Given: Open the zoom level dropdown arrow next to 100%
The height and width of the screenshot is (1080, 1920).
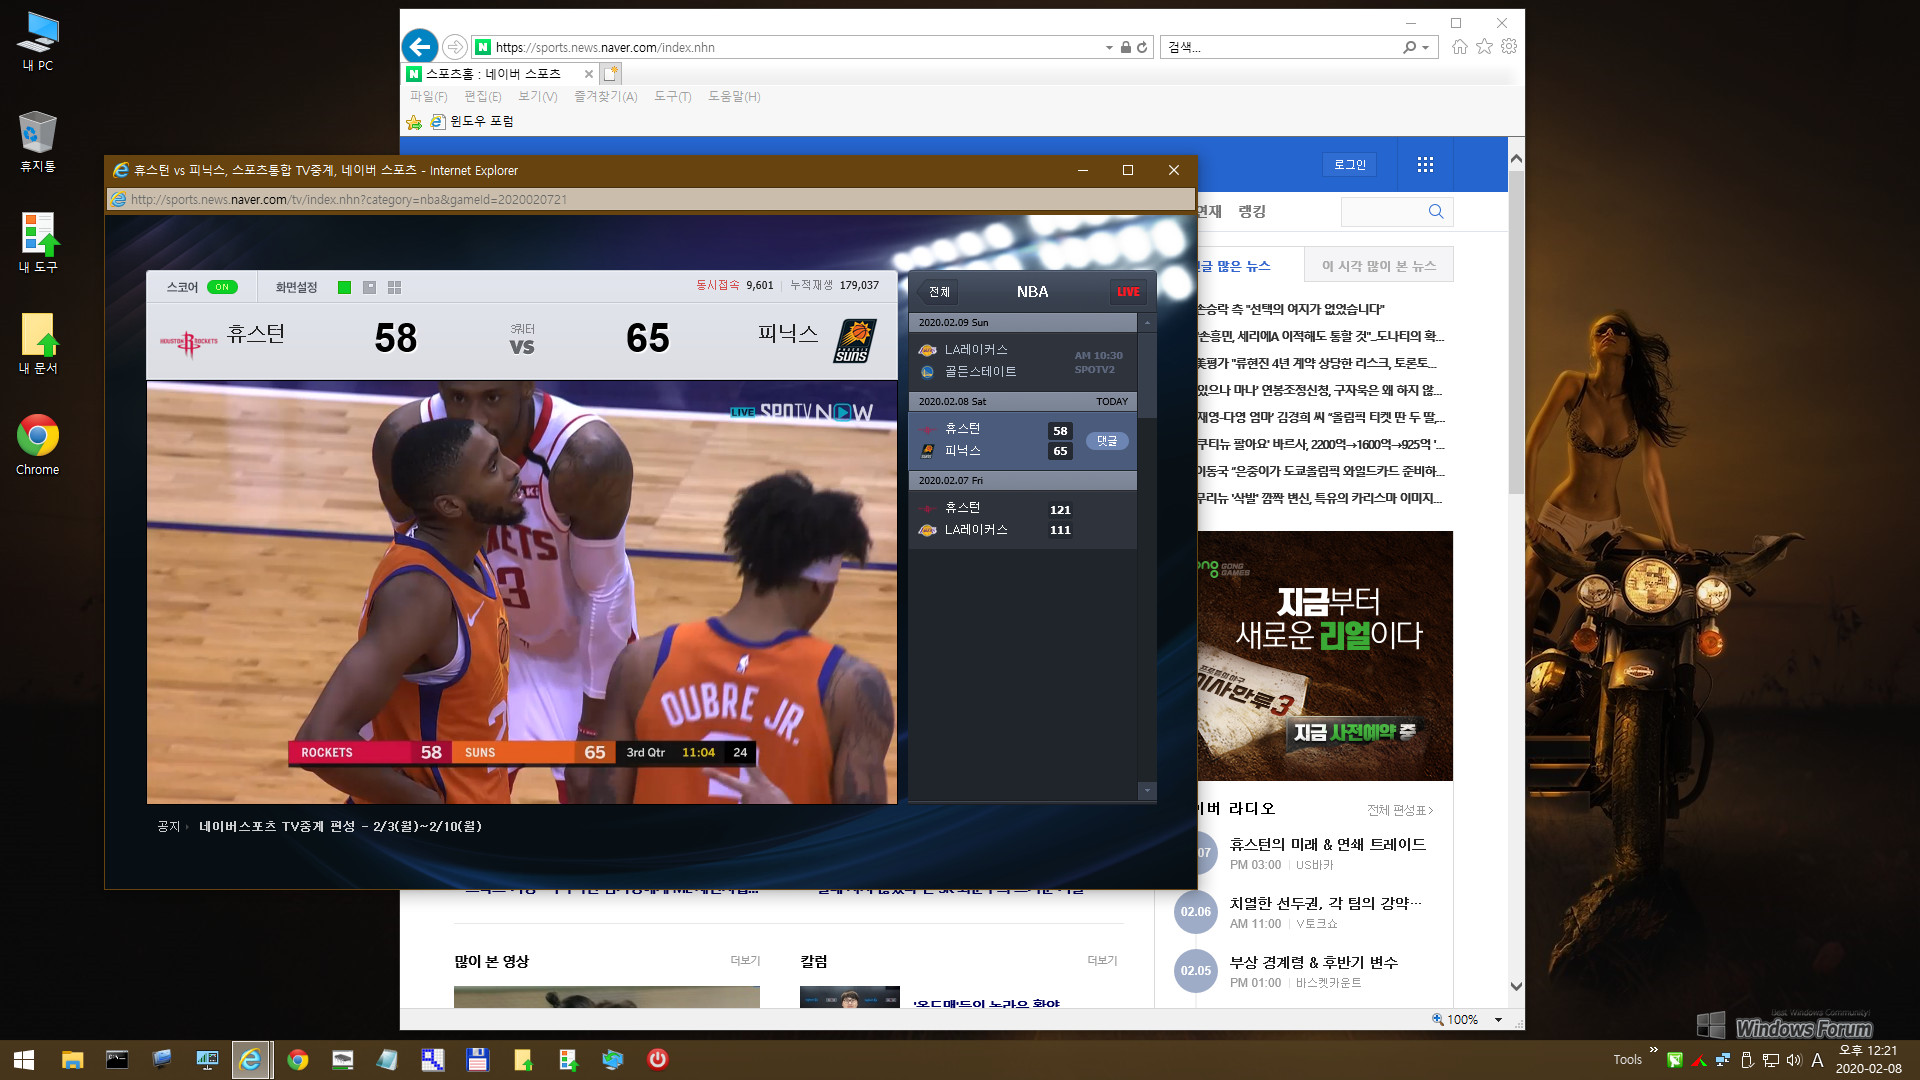Looking at the screenshot, I should (x=1498, y=1020).
